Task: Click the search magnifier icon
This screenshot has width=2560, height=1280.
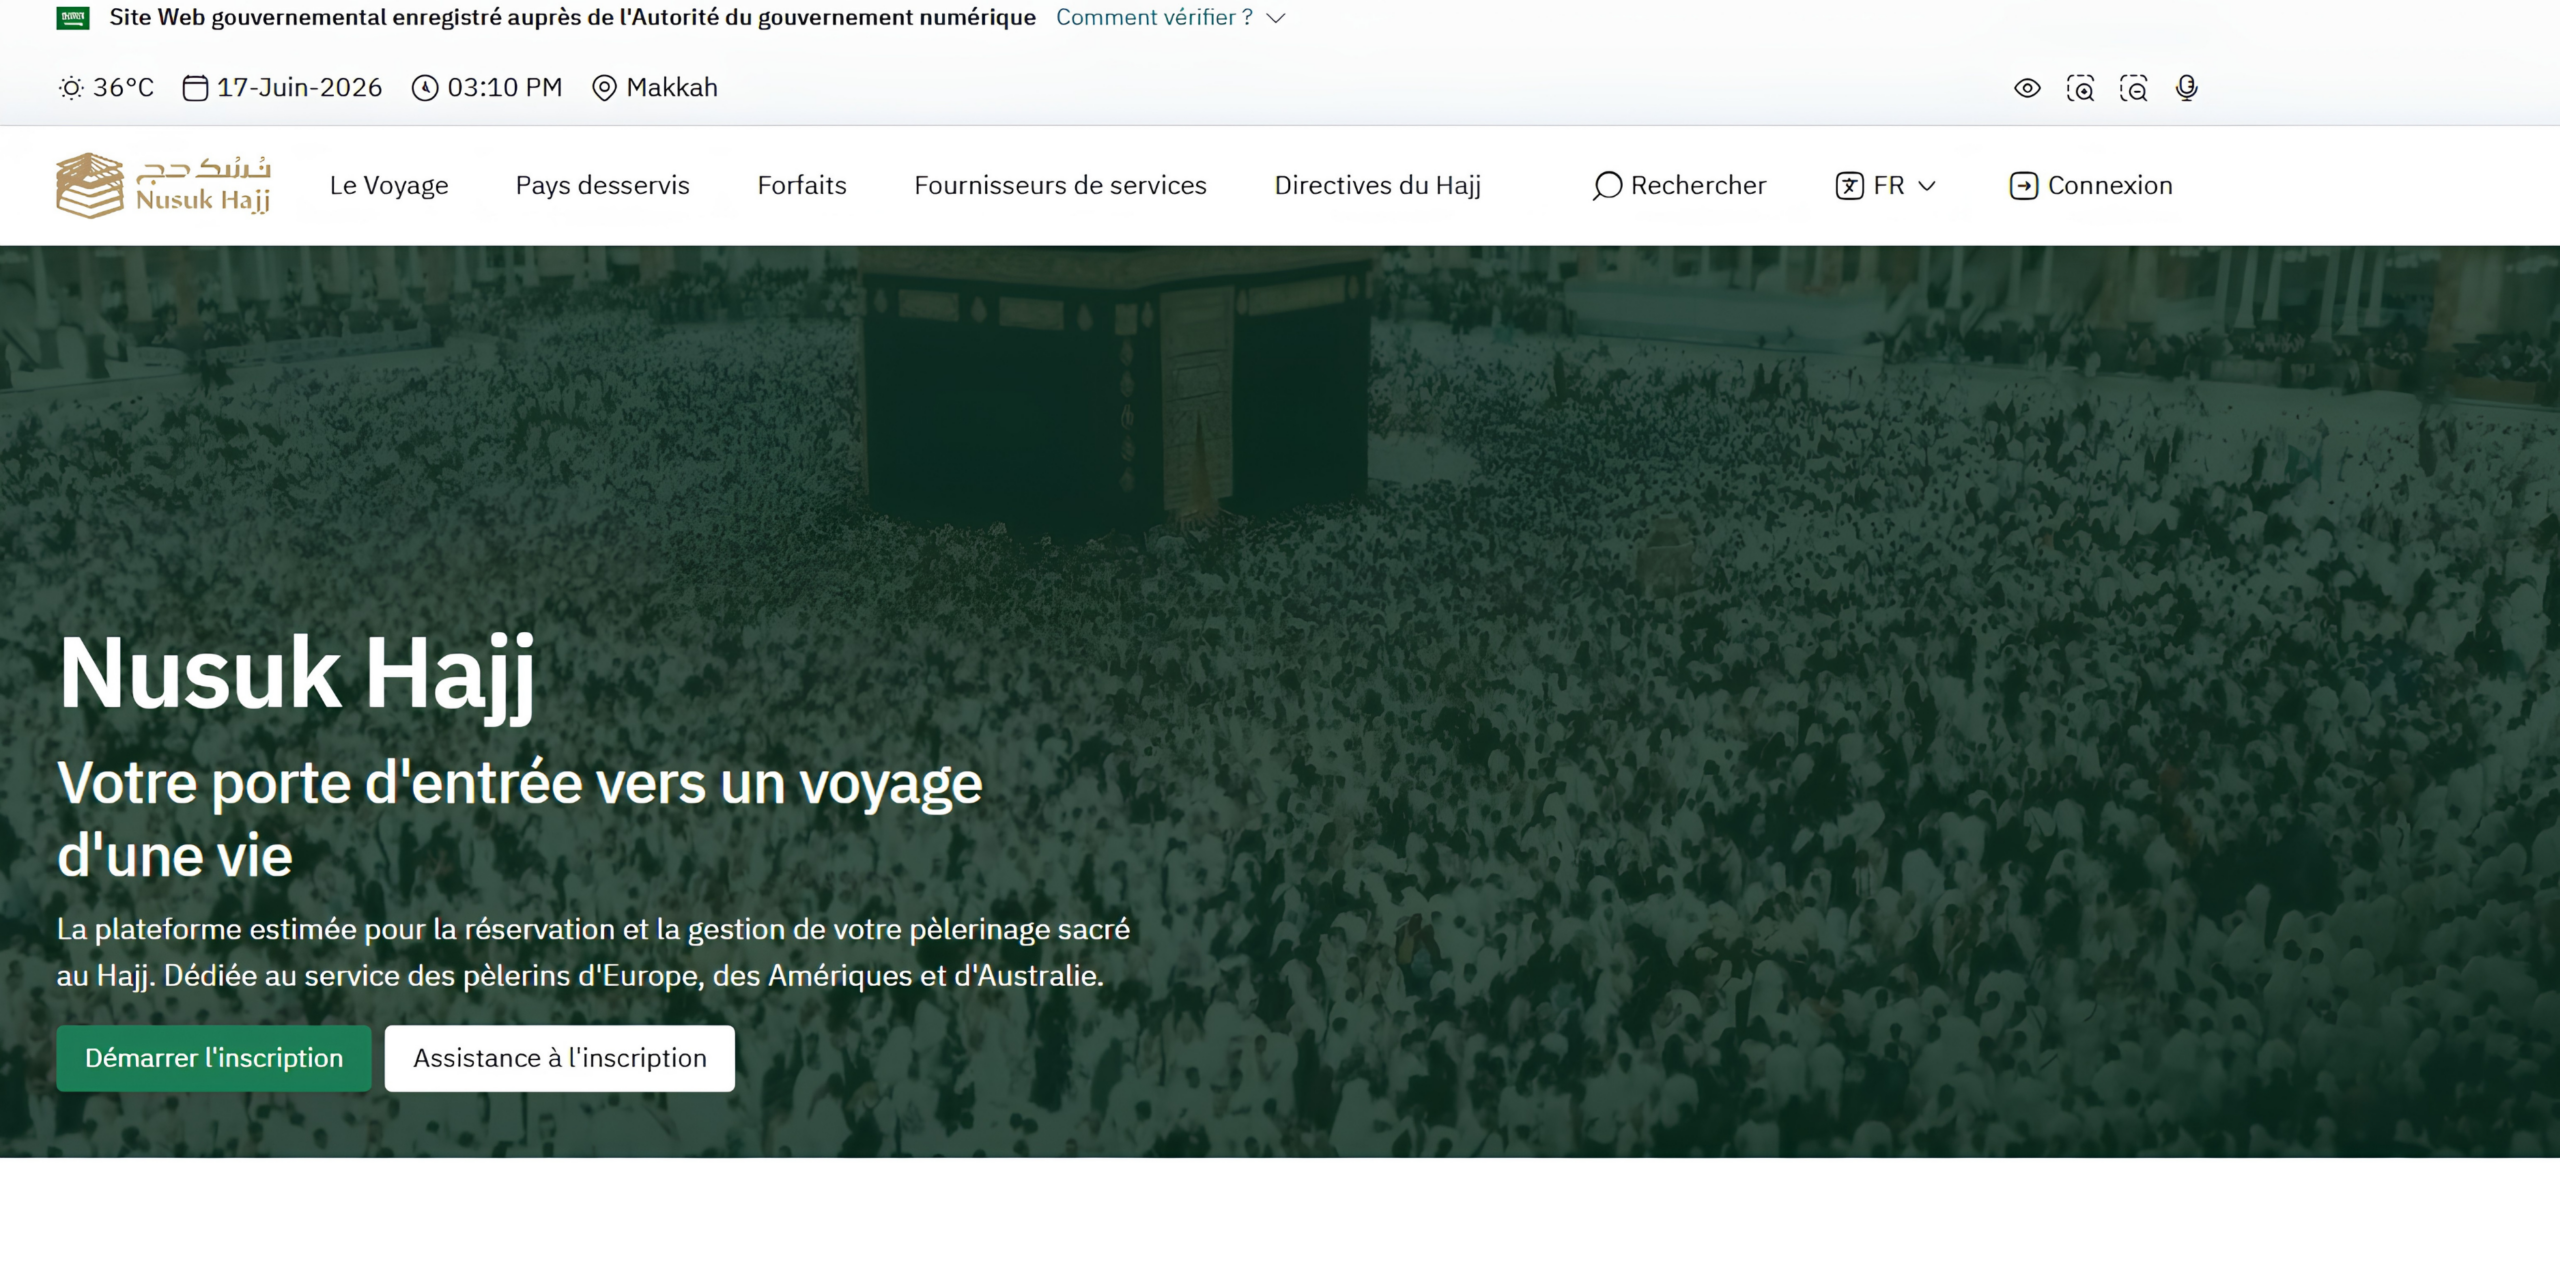Action: [x=1607, y=186]
